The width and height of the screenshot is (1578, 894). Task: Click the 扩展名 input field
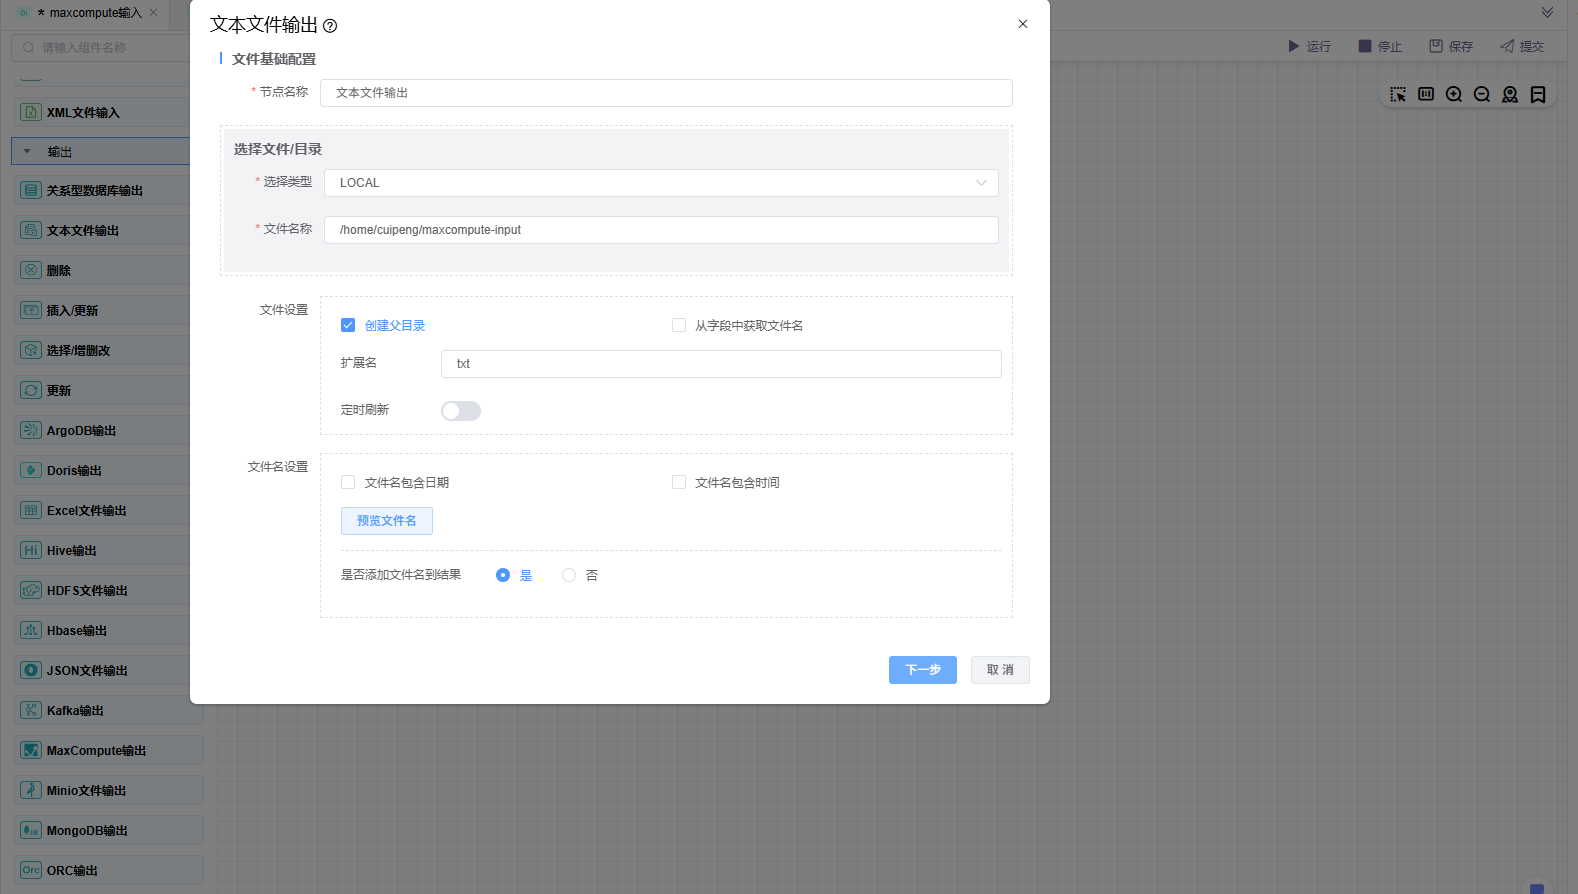click(x=721, y=364)
